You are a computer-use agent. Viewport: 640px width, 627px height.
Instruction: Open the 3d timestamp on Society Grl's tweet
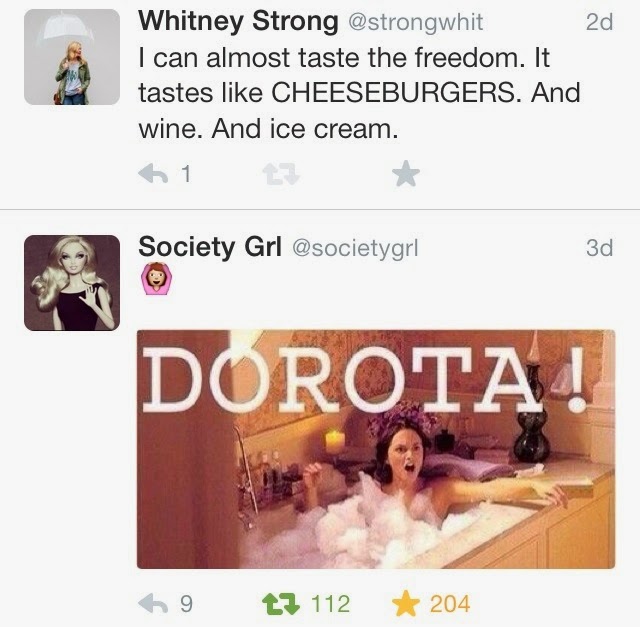point(599,248)
